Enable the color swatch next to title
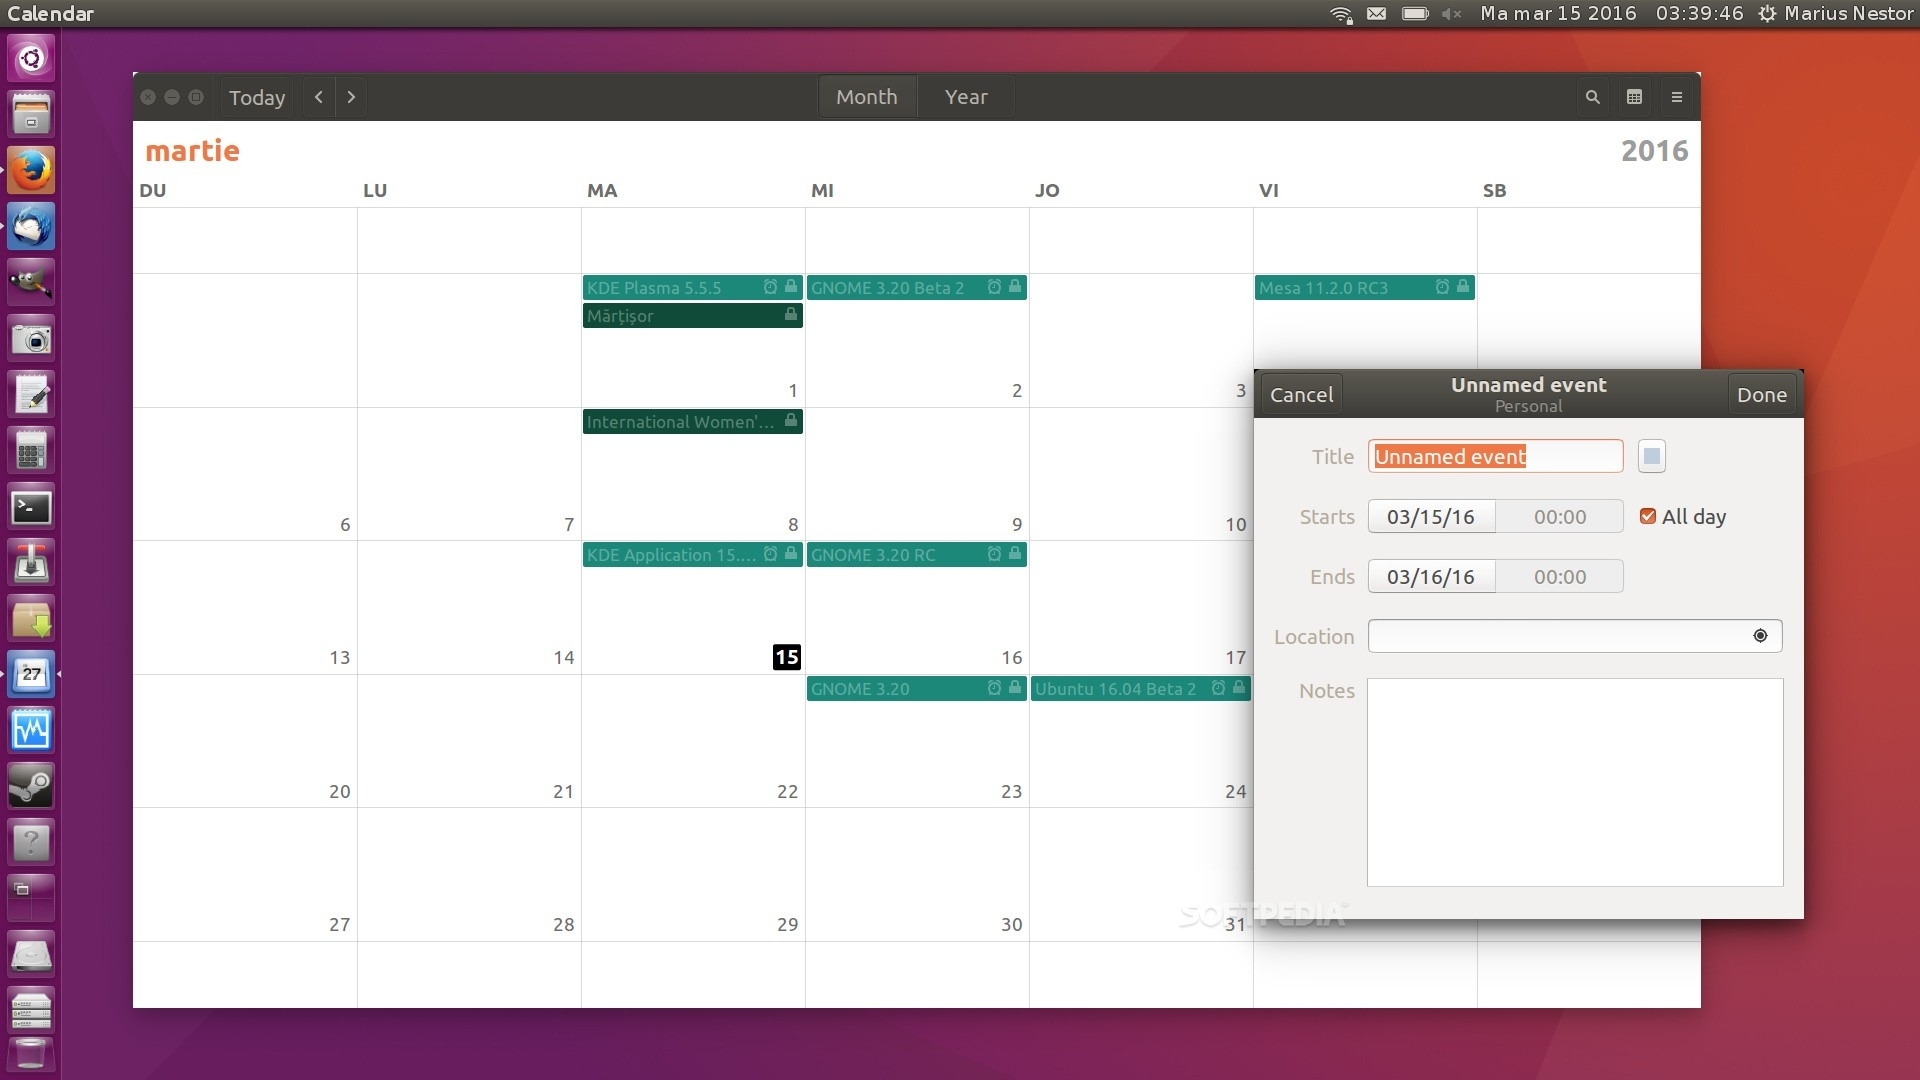Image resolution: width=1920 pixels, height=1080 pixels. pos(1651,455)
